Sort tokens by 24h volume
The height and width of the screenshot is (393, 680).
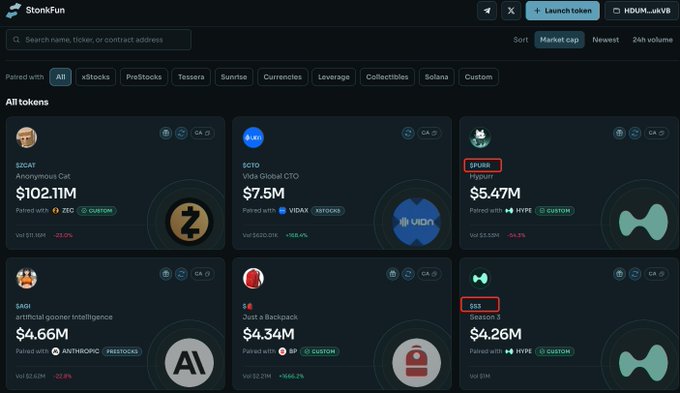pyautogui.click(x=652, y=39)
